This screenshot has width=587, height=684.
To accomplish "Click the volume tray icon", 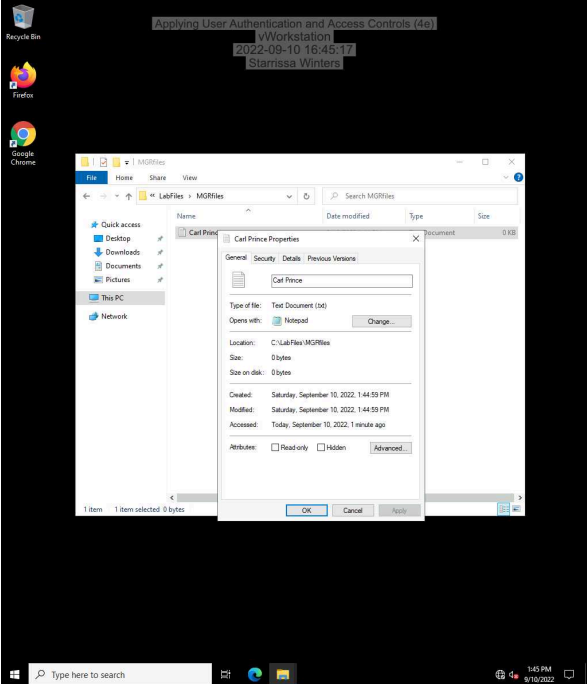I will (x=513, y=675).
